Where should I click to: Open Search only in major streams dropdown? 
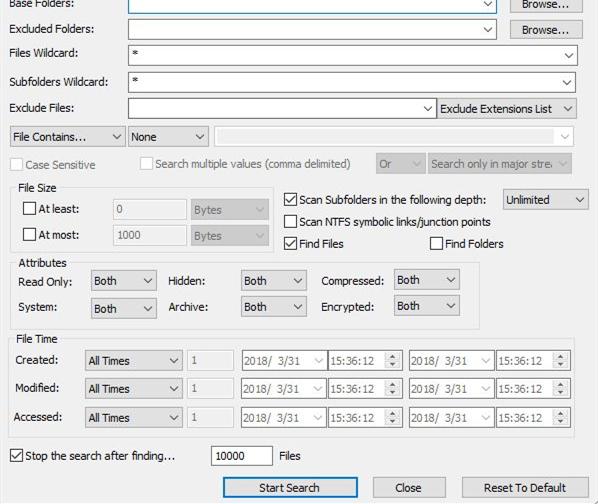click(x=500, y=164)
